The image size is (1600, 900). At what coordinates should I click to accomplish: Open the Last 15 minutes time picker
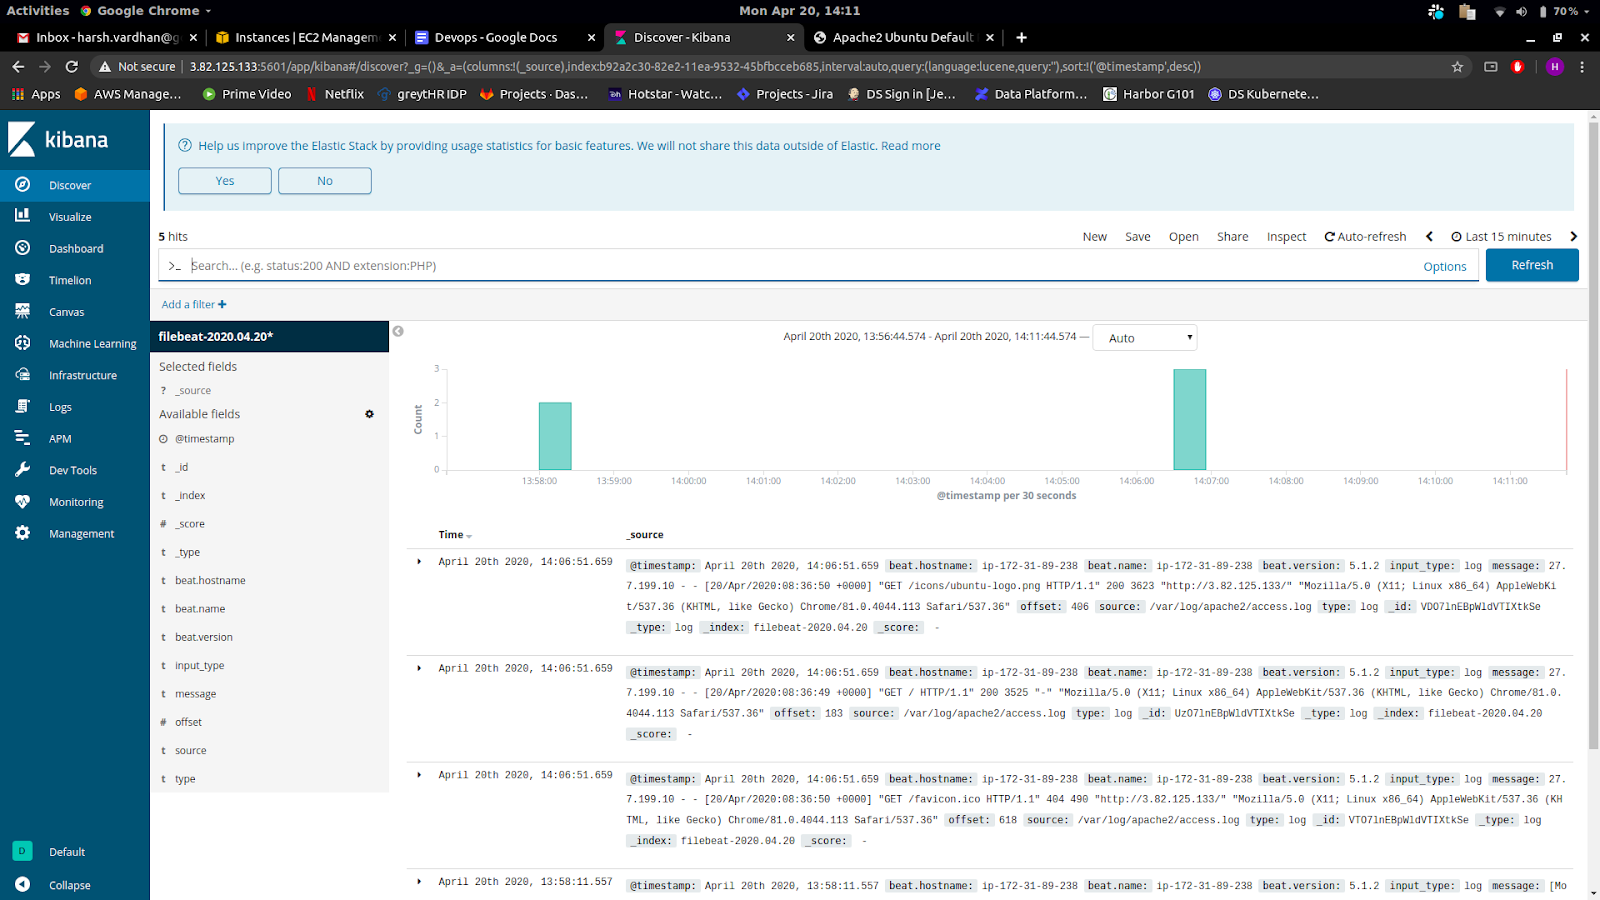(1506, 236)
